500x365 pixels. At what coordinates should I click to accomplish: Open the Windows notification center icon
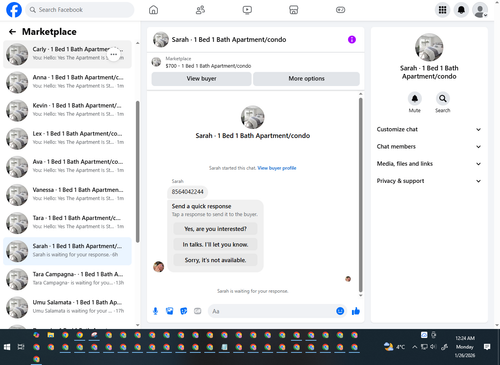click(487, 347)
